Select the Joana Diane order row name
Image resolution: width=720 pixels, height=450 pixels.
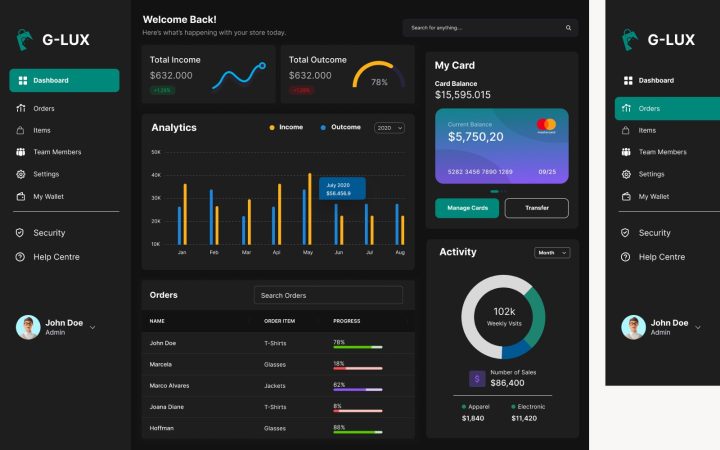click(x=167, y=407)
